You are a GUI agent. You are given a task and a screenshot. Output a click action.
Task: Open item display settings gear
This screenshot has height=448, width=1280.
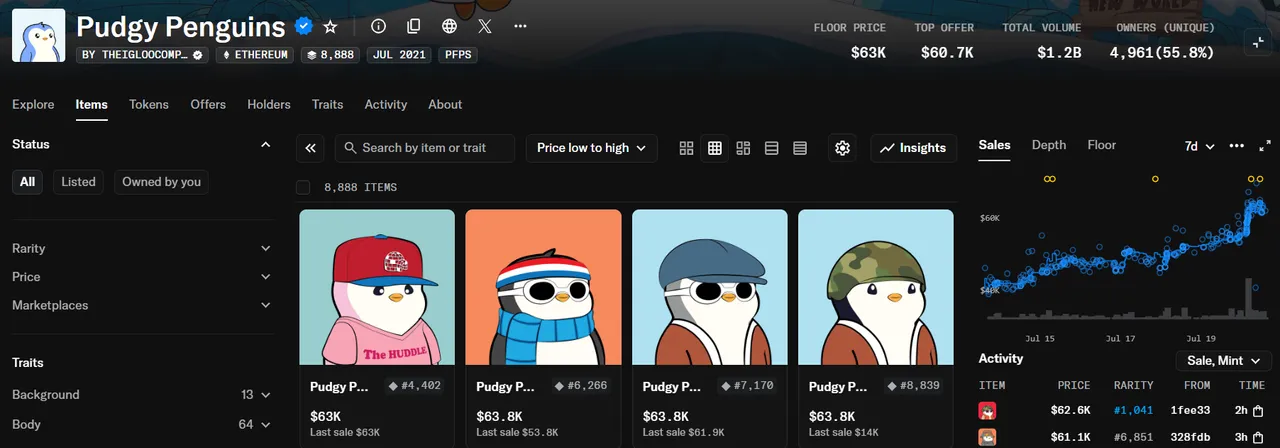pyautogui.click(x=842, y=148)
